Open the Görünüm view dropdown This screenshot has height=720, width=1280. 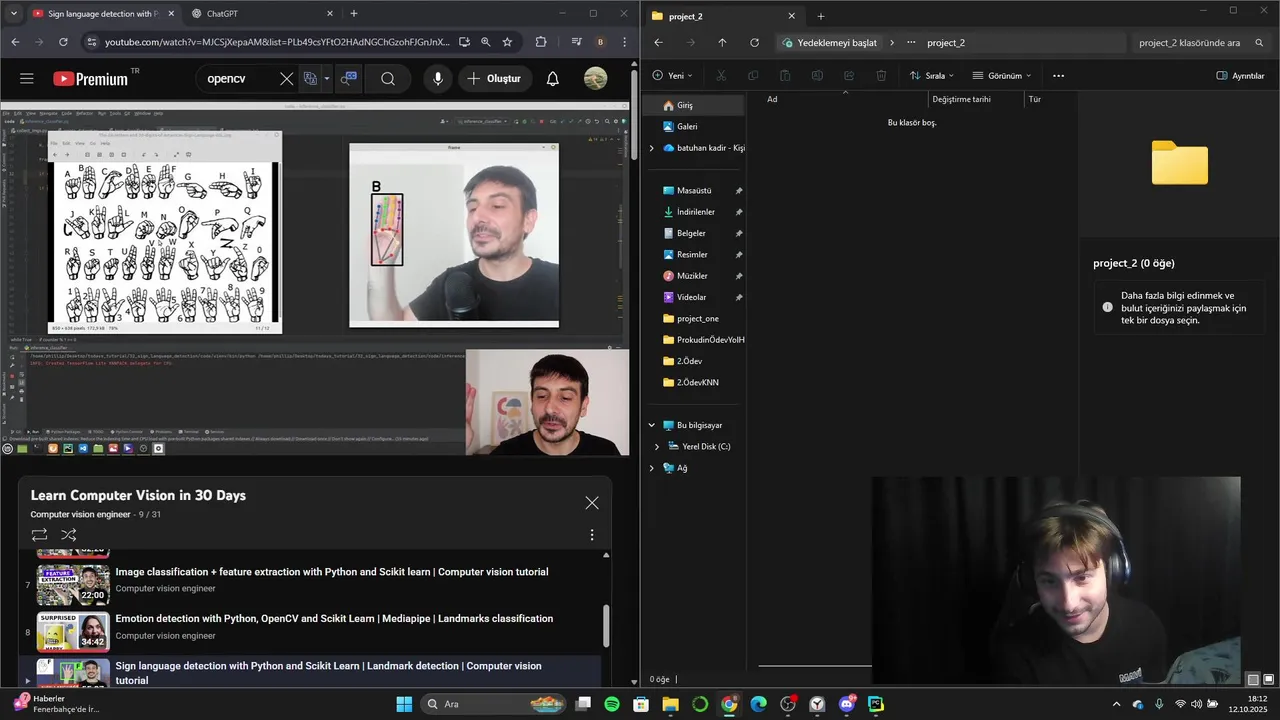1001,76
